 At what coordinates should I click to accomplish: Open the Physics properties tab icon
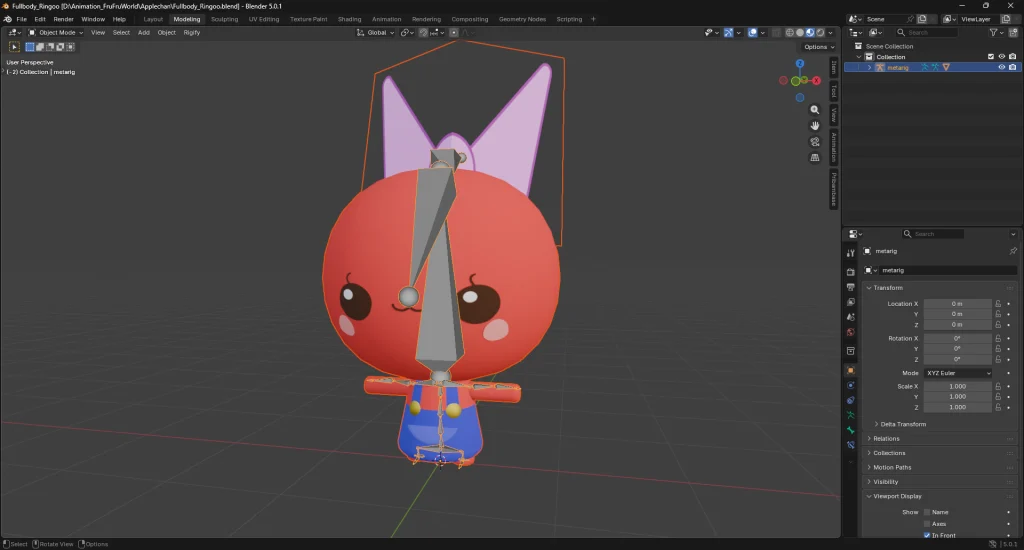(x=850, y=385)
